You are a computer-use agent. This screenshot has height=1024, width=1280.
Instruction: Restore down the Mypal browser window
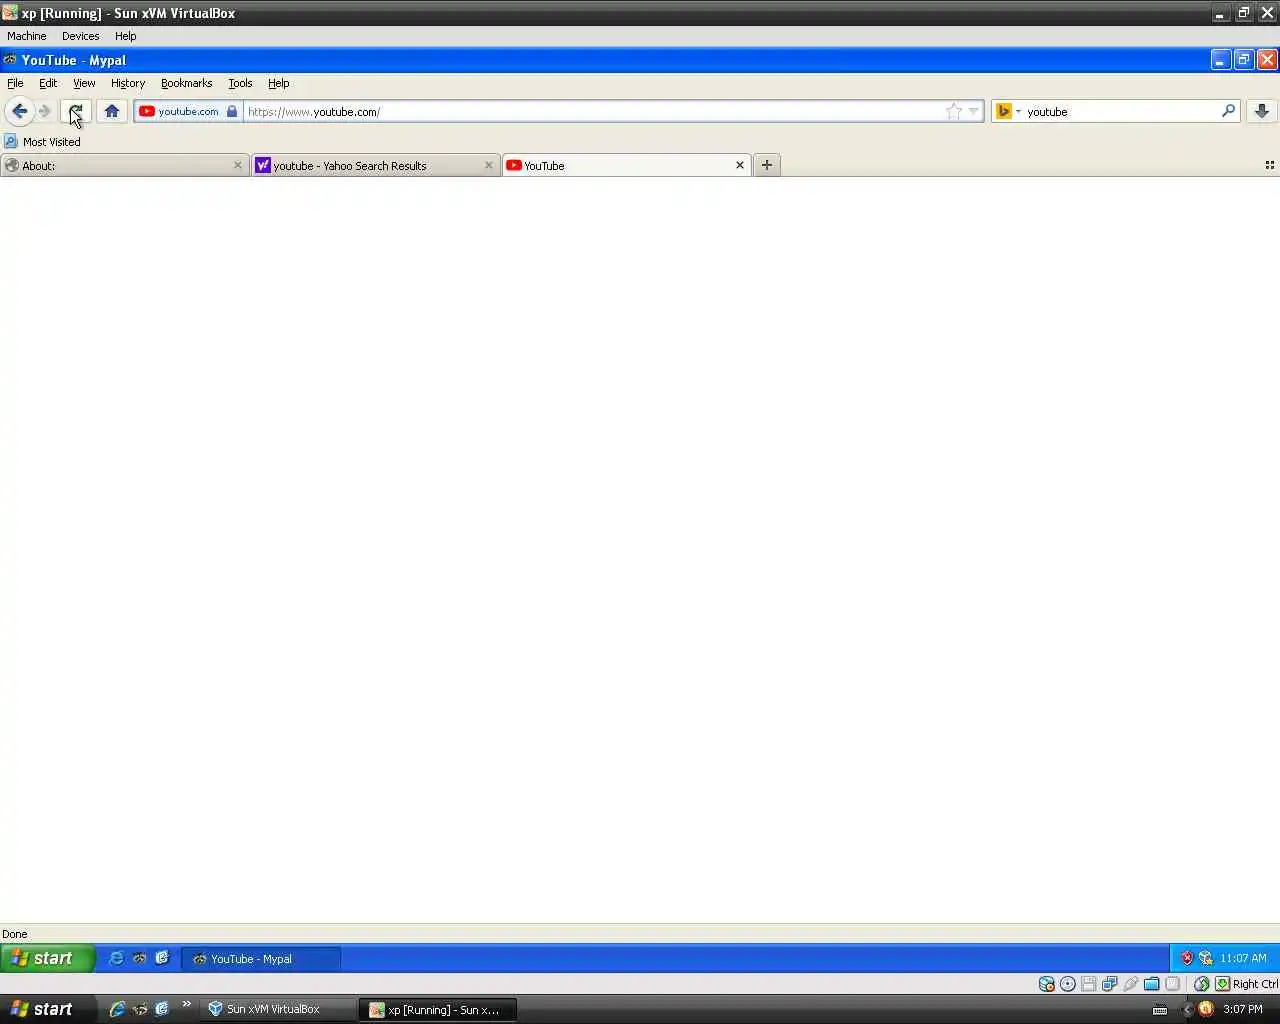1244,60
